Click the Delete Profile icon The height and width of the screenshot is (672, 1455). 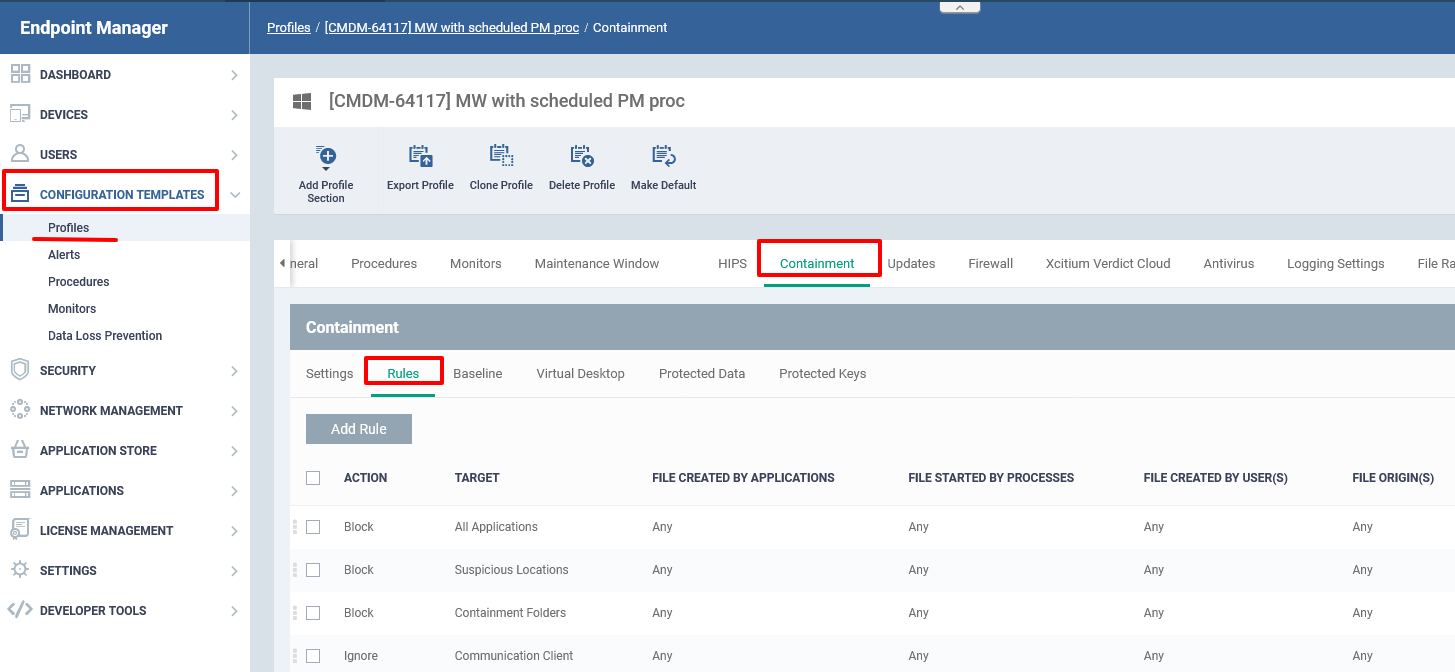(x=582, y=156)
